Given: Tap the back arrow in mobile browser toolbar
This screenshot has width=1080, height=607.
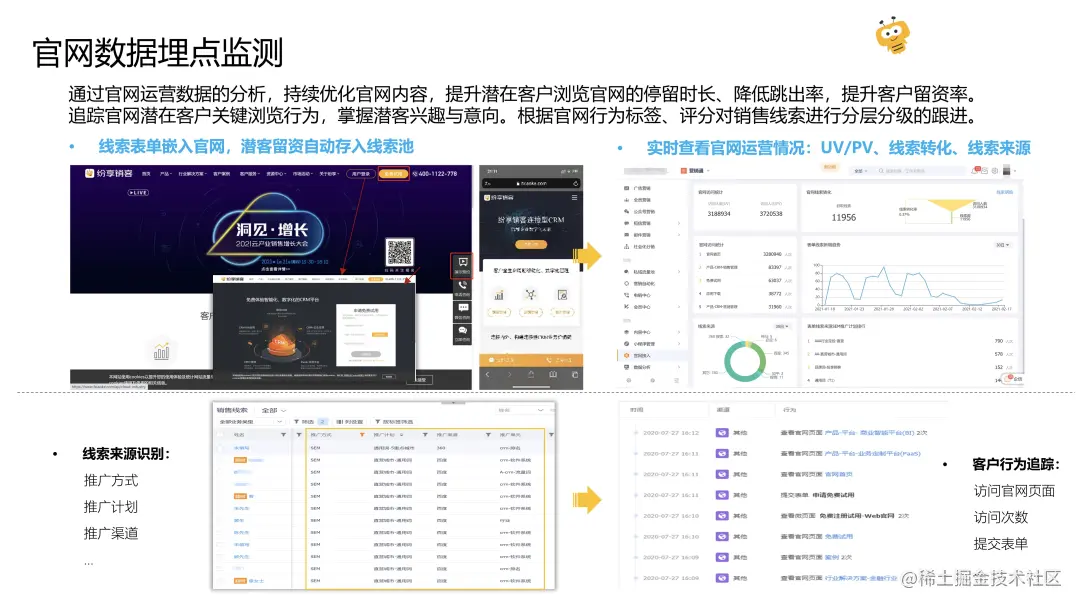Looking at the screenshot, I should [488, 375].
